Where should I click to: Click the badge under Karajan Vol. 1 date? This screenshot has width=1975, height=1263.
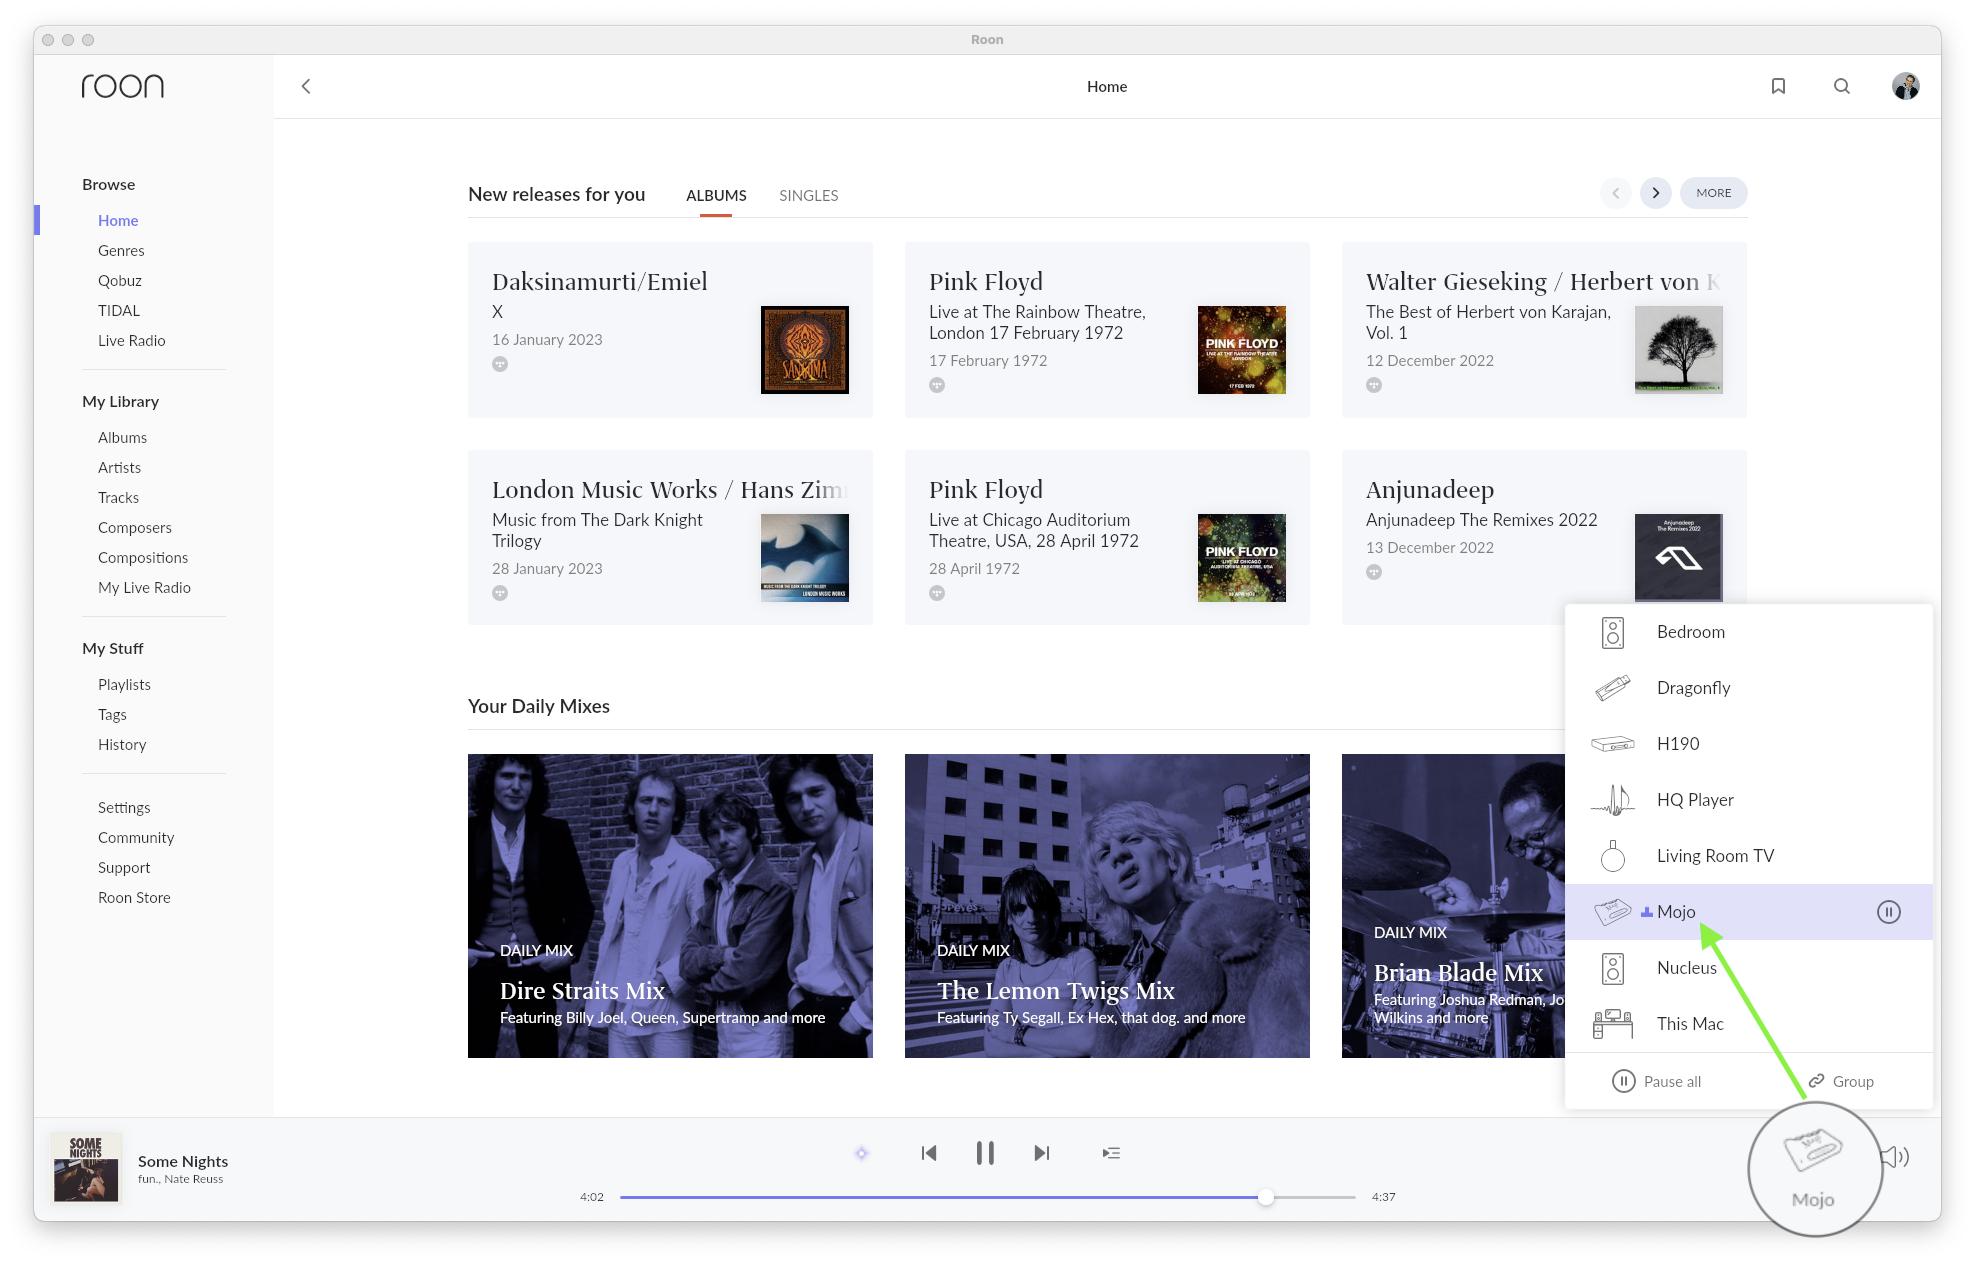coord(1374,385)
